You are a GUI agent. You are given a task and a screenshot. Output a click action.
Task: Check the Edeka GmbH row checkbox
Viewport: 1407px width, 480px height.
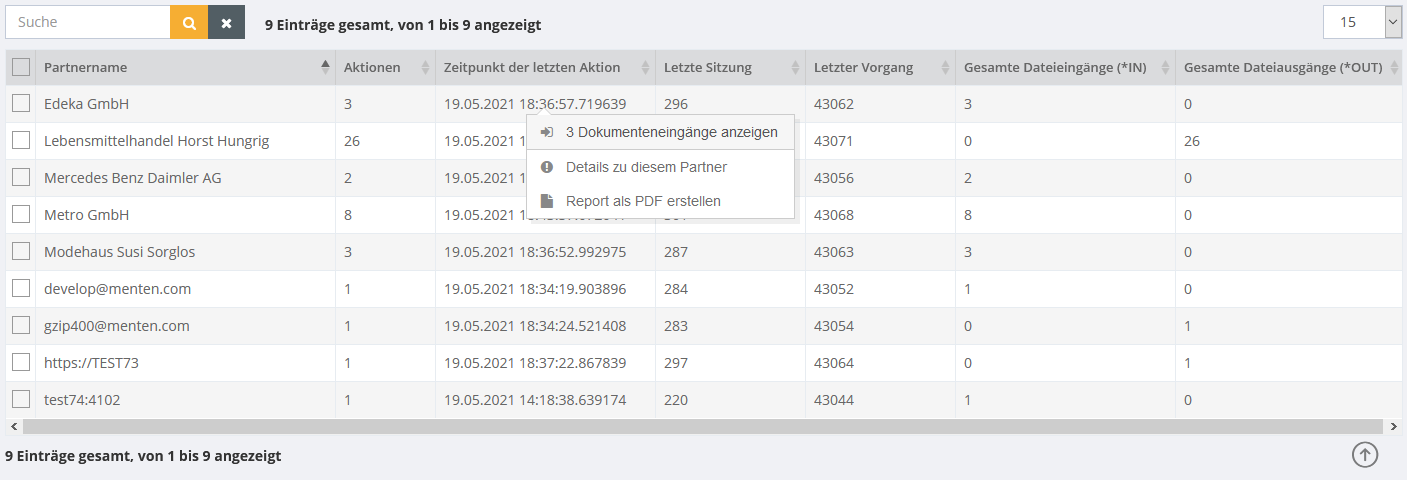pyautogui.click(x=21, y=103)
